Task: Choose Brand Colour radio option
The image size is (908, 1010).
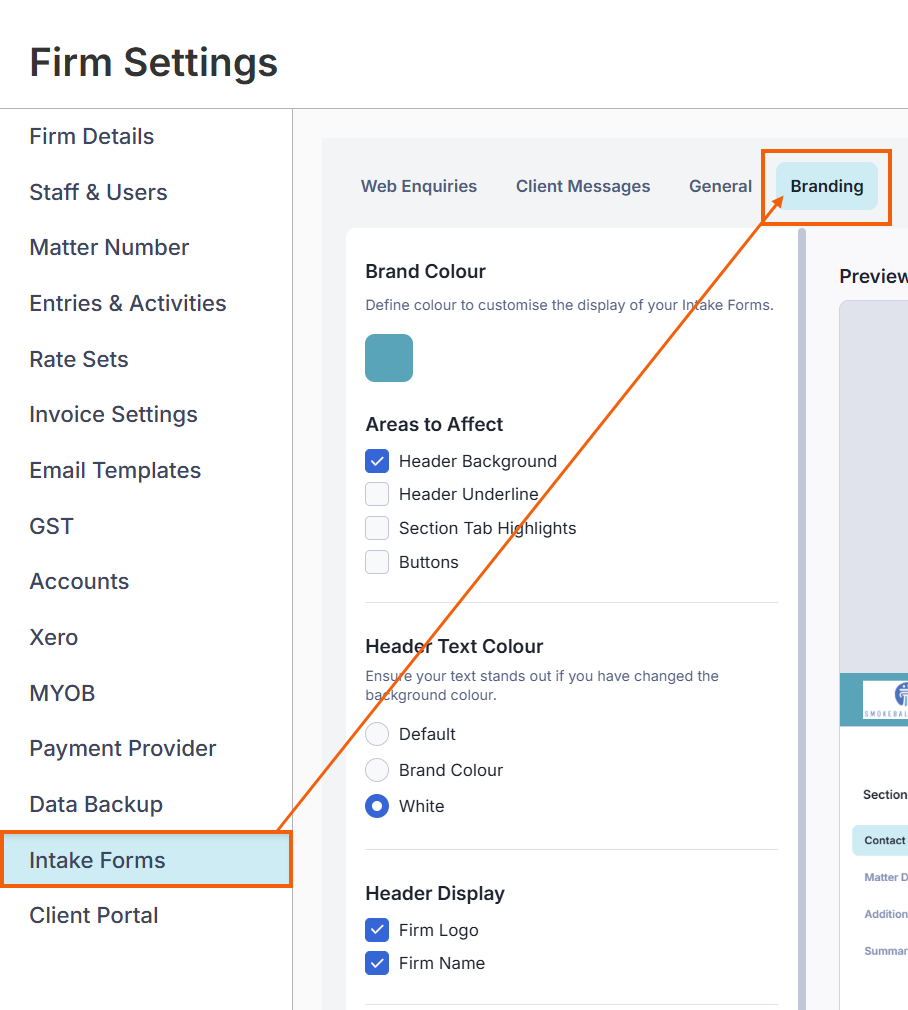Action: [x=377, y=770]
